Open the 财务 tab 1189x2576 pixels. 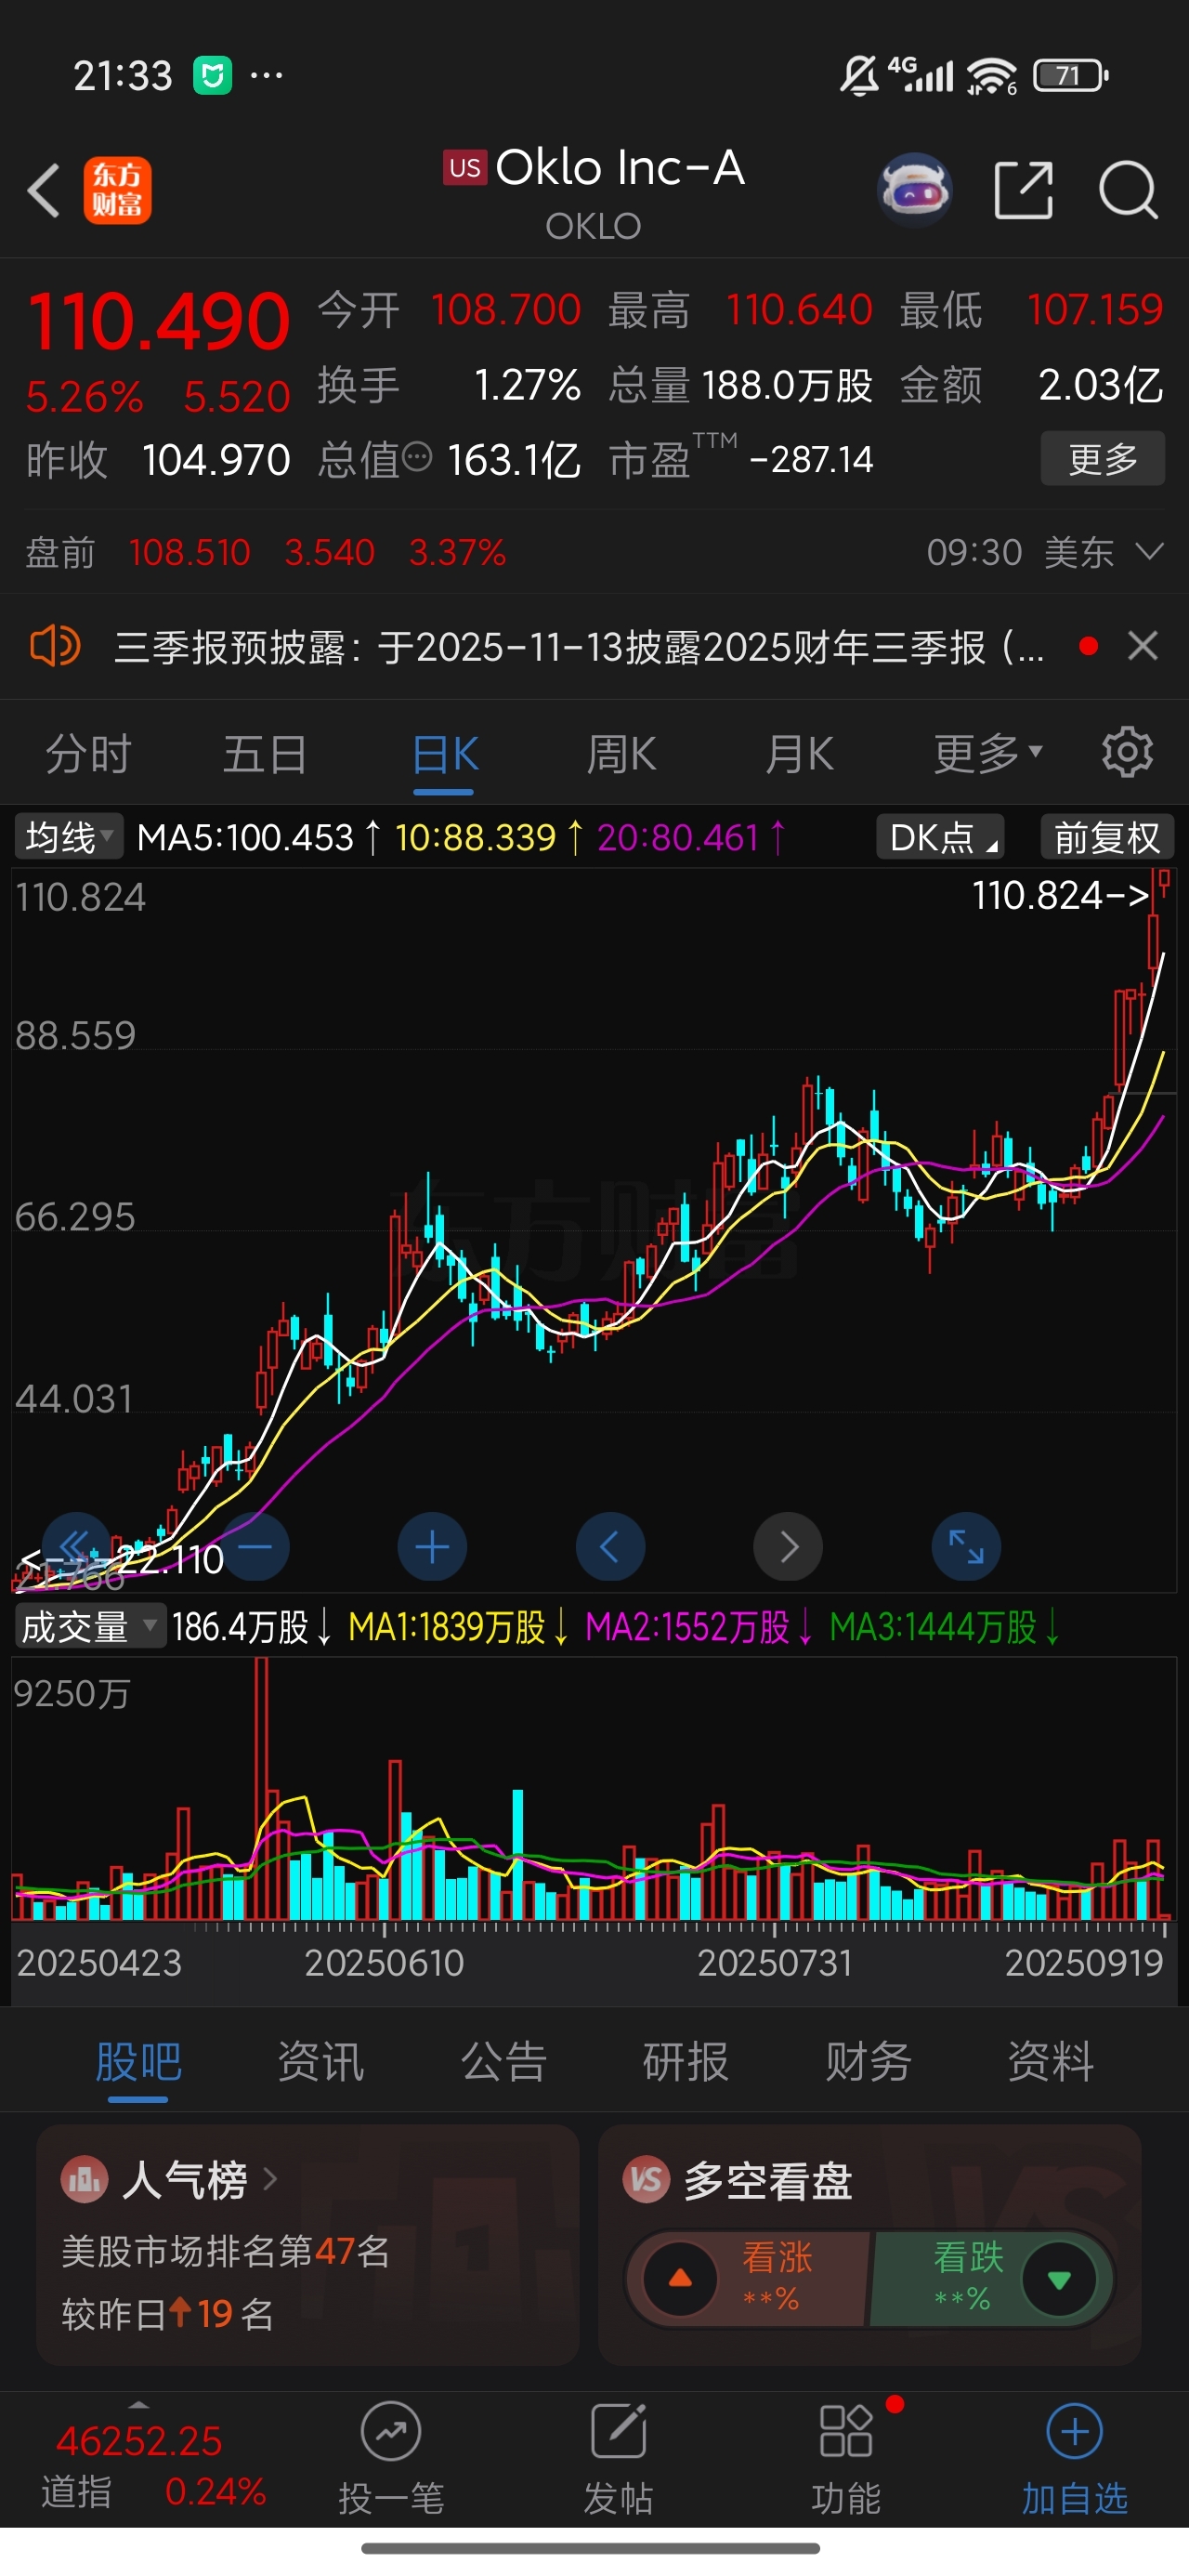pos(868,2061)
